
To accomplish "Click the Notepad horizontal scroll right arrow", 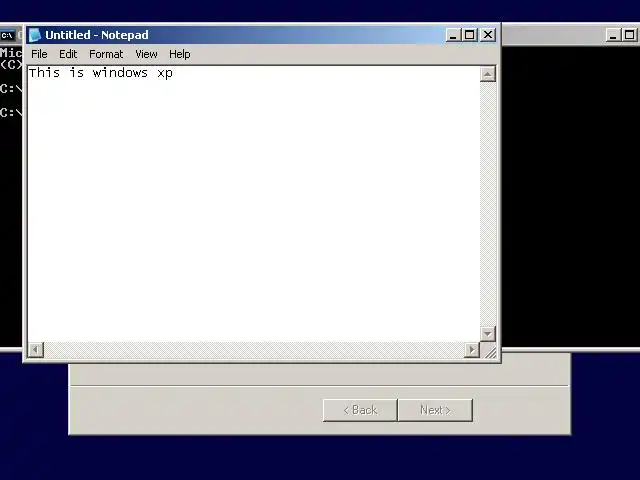I will coord(472,350).
